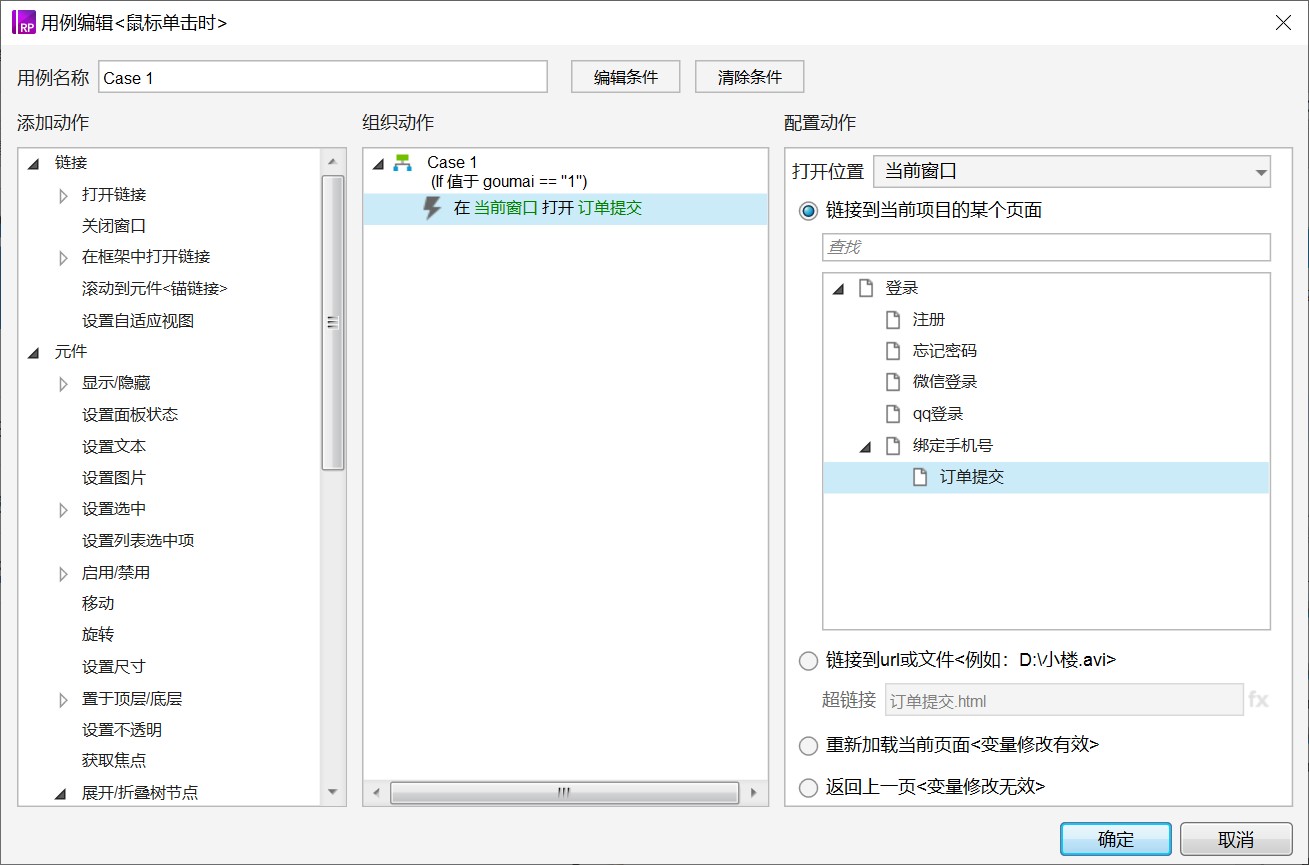1309x865 pixels.
Task: Select the 设置自适应视图 action
Action: (x=138, y=321)
